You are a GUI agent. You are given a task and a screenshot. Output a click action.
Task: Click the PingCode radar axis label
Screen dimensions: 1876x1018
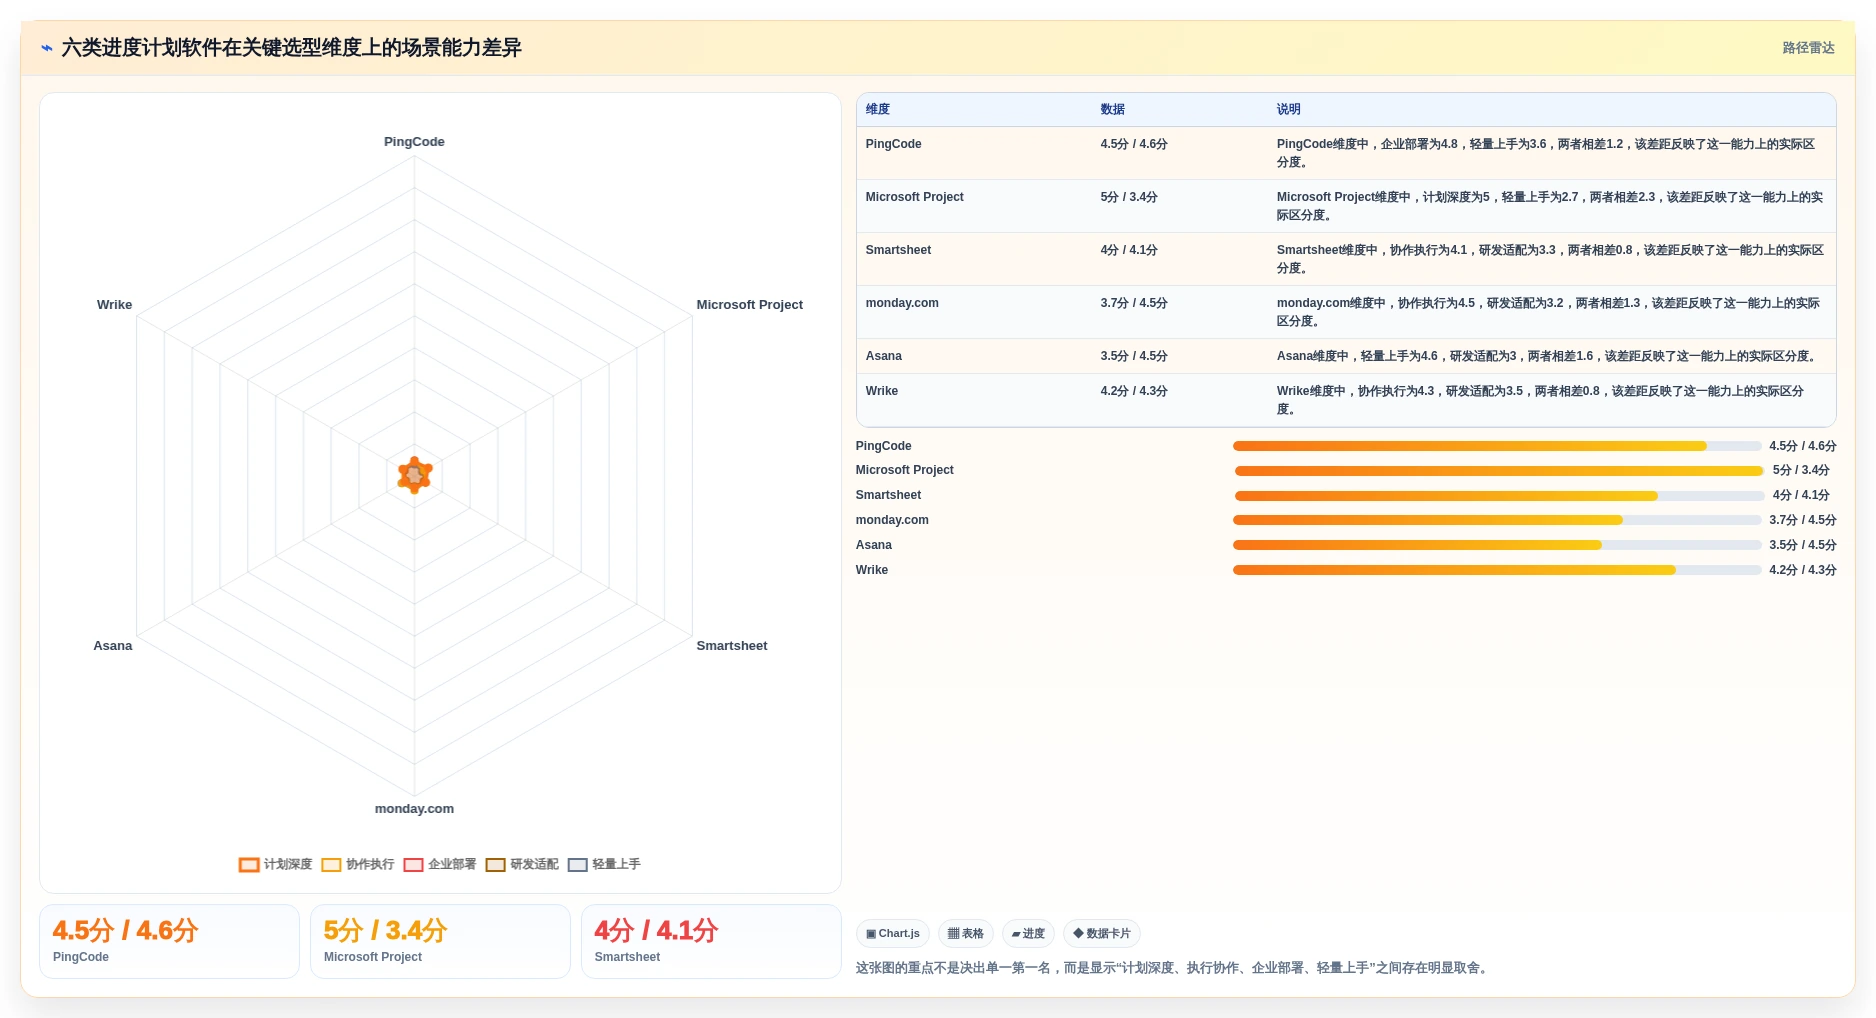(414, 142)
